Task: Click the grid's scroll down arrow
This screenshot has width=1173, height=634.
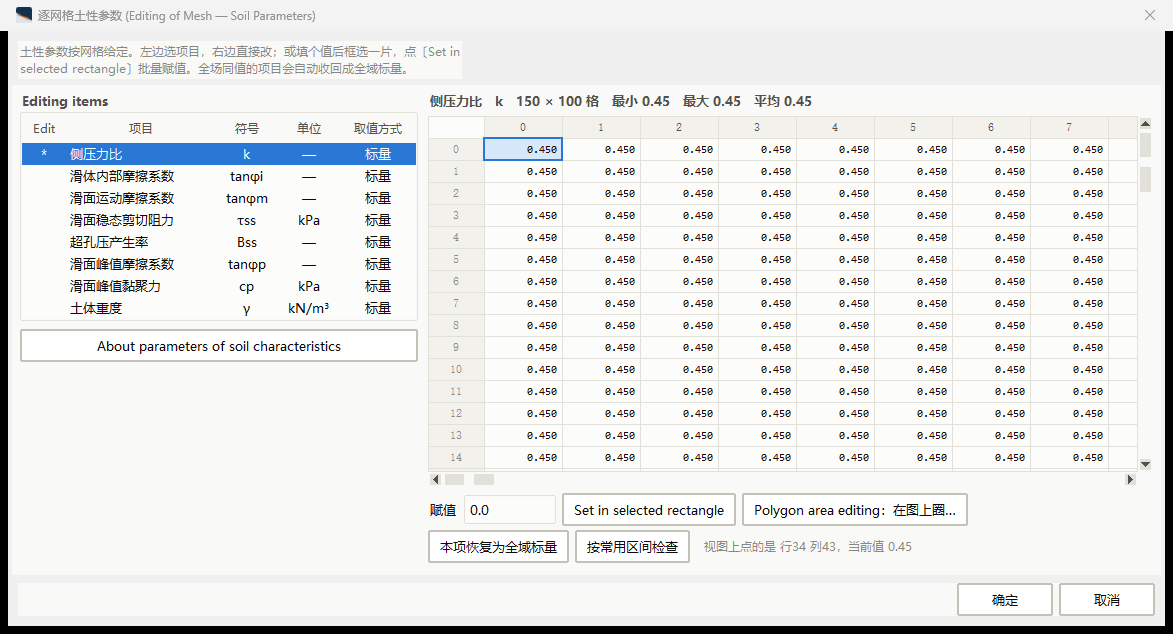Action: pos(1145,465)
